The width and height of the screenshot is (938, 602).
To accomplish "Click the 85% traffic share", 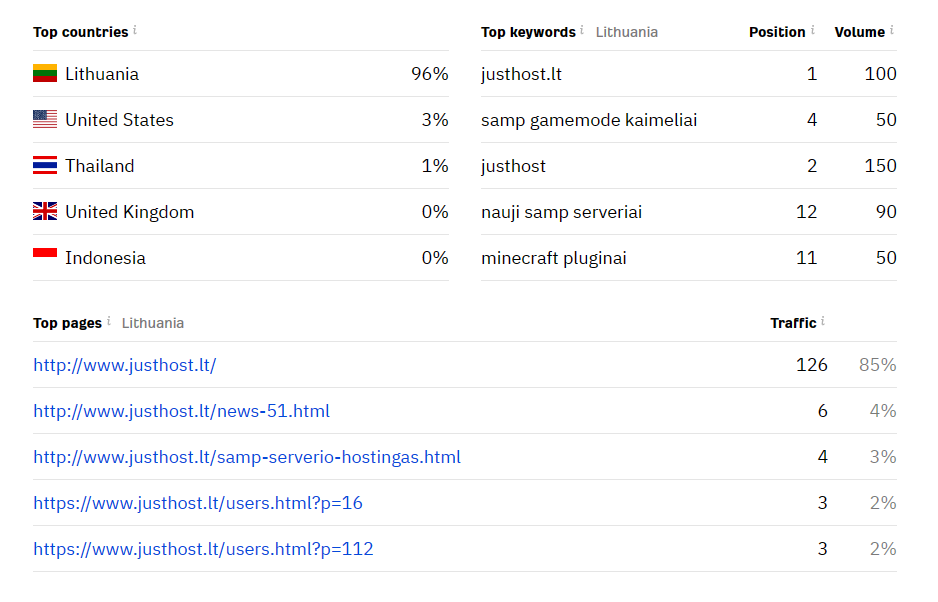I will click(x=878, y=365).
